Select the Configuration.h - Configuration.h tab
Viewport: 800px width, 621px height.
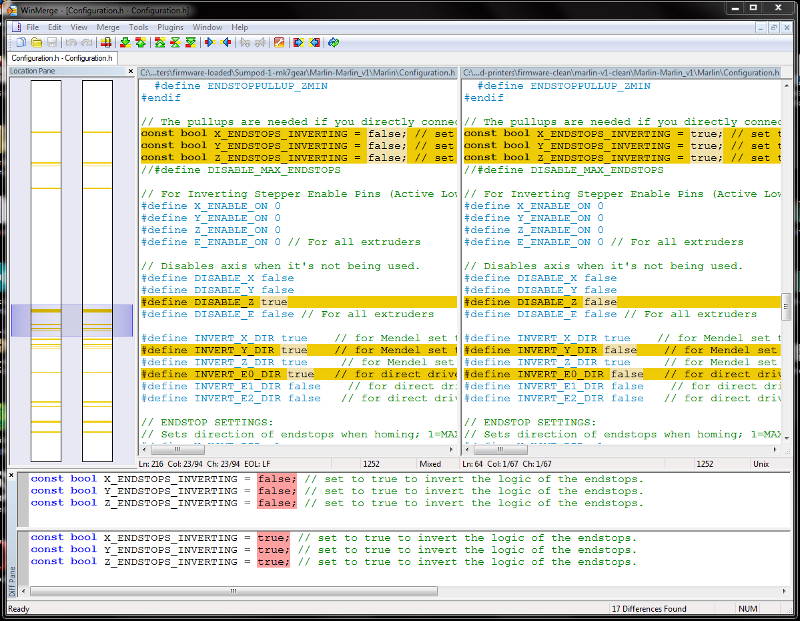[x=62, y=58]
